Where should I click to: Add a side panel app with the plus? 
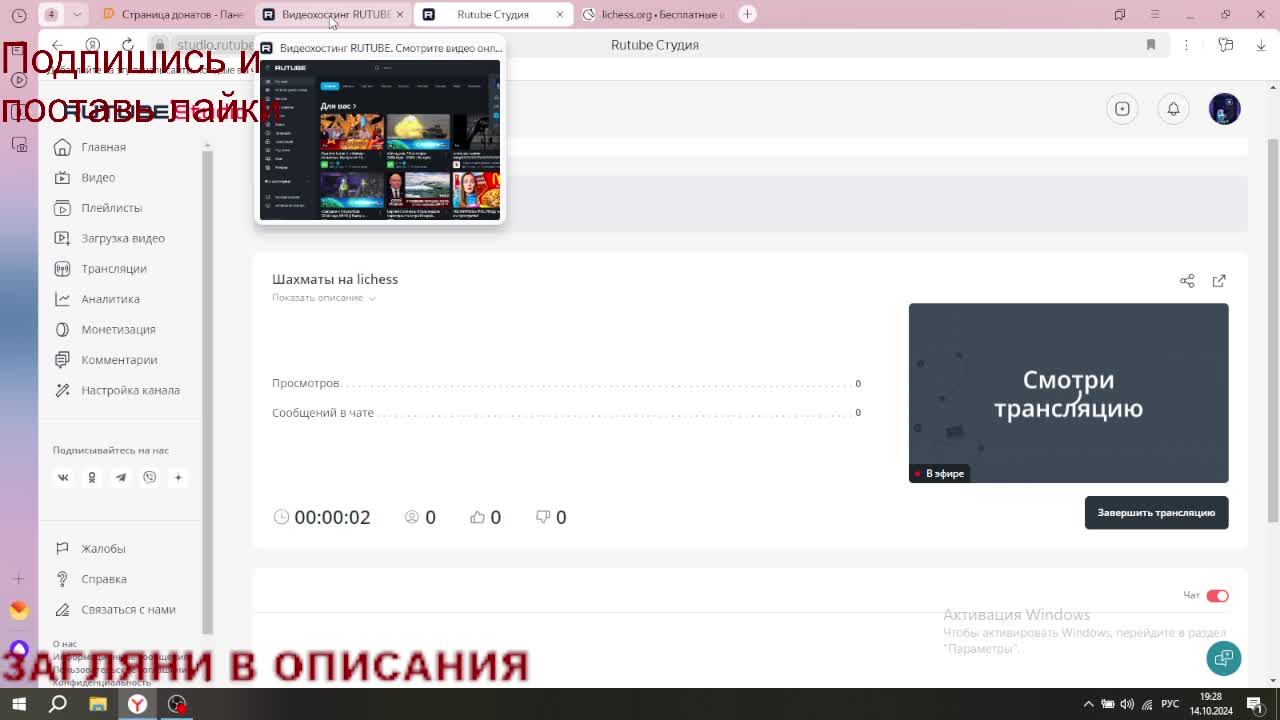point(19,579)
